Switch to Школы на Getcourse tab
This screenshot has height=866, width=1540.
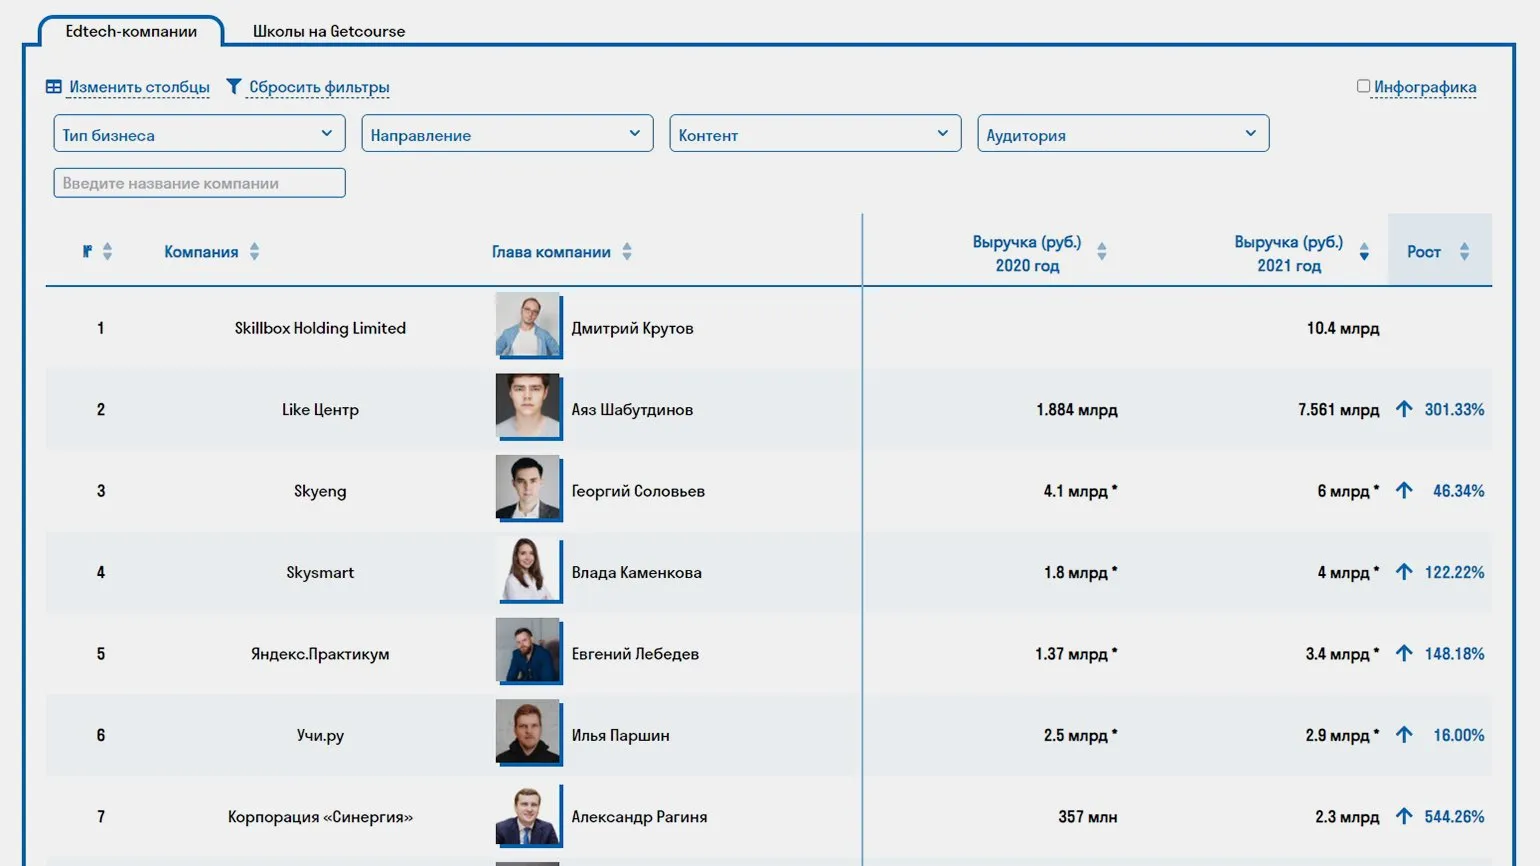point(329,31)
